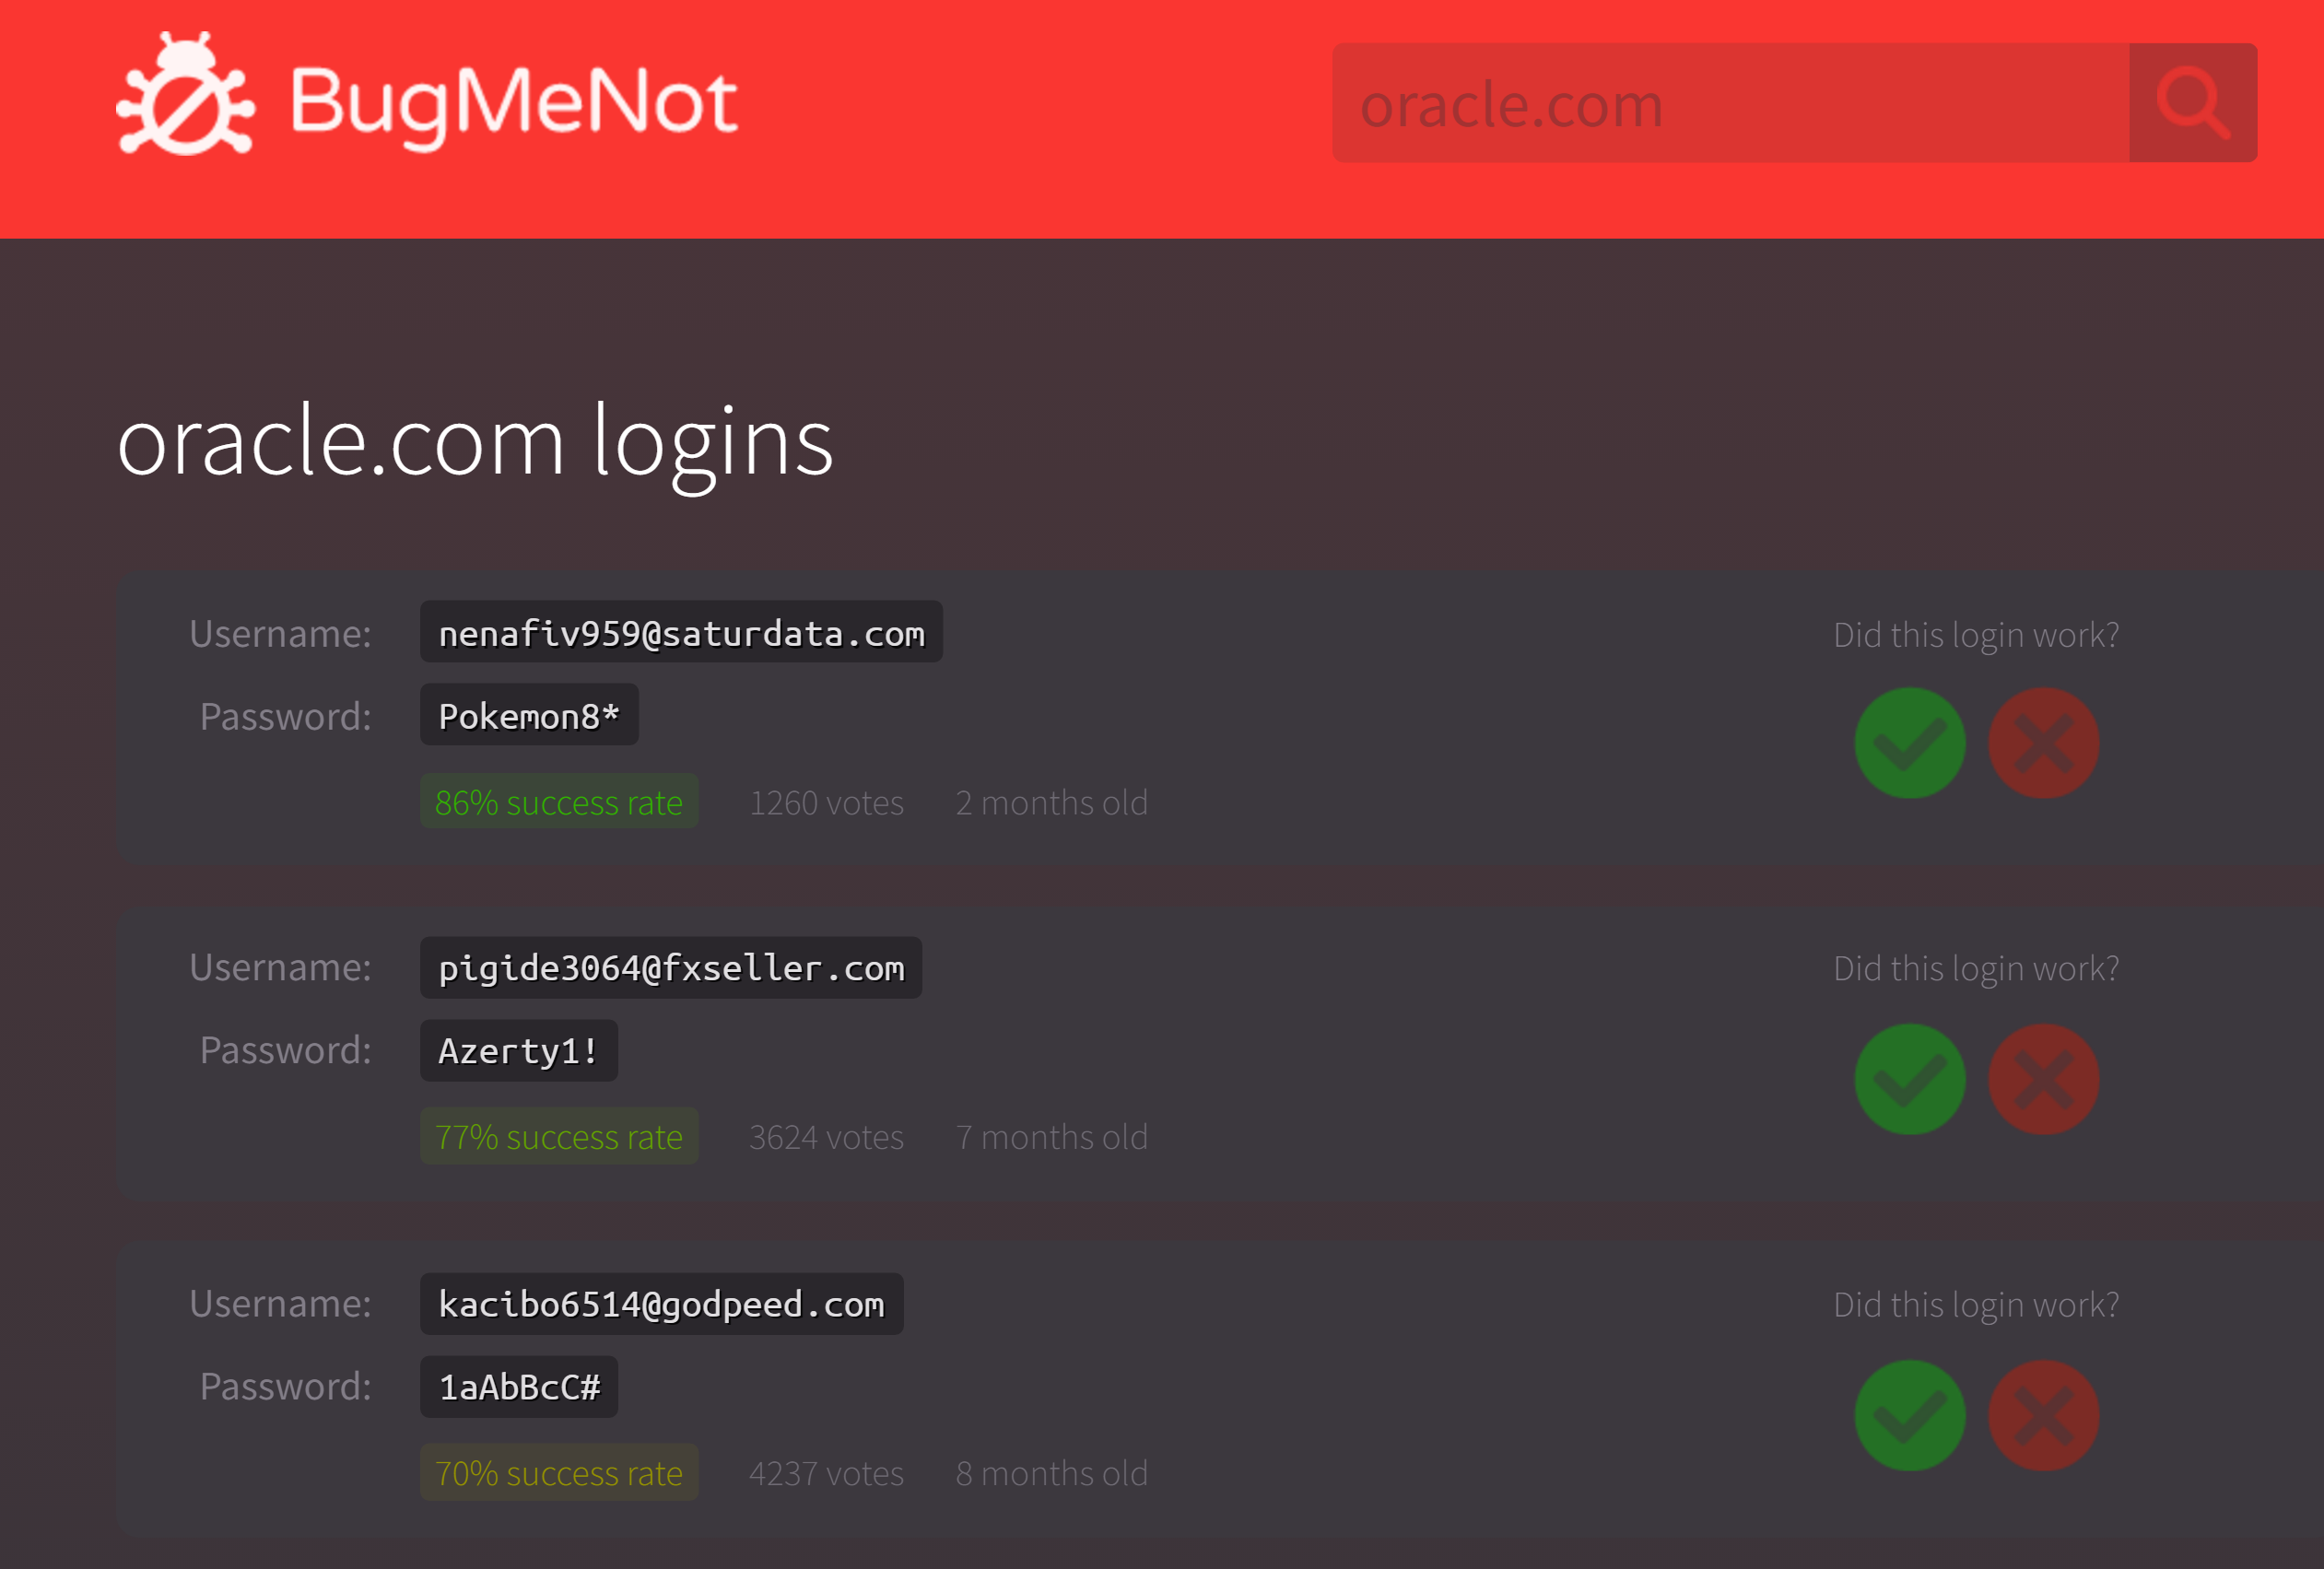The height and width of the screenshot is (1569, 2324).
Task: Click the search magnifier button
Action: pos(2192,103)
